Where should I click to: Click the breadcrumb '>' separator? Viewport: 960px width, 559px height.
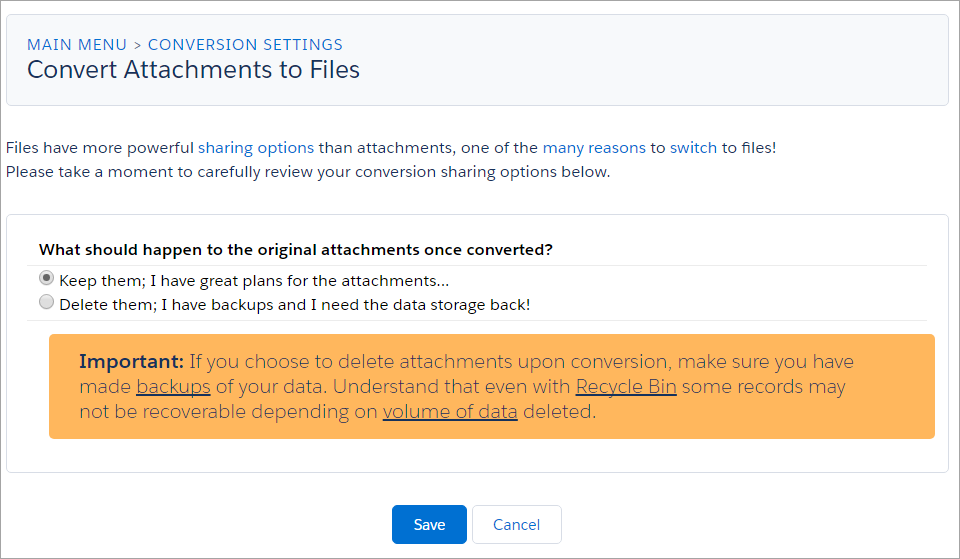138,45
